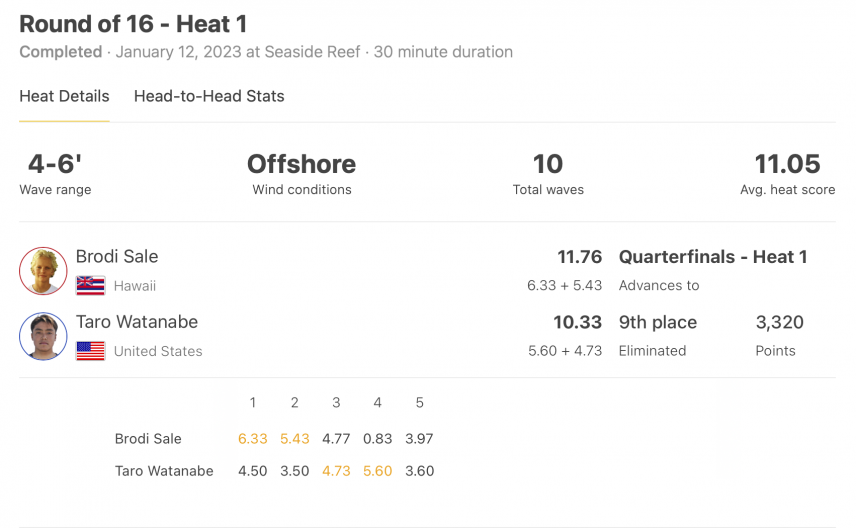Click the Hawaii flag icon

(x=91, y=286)
